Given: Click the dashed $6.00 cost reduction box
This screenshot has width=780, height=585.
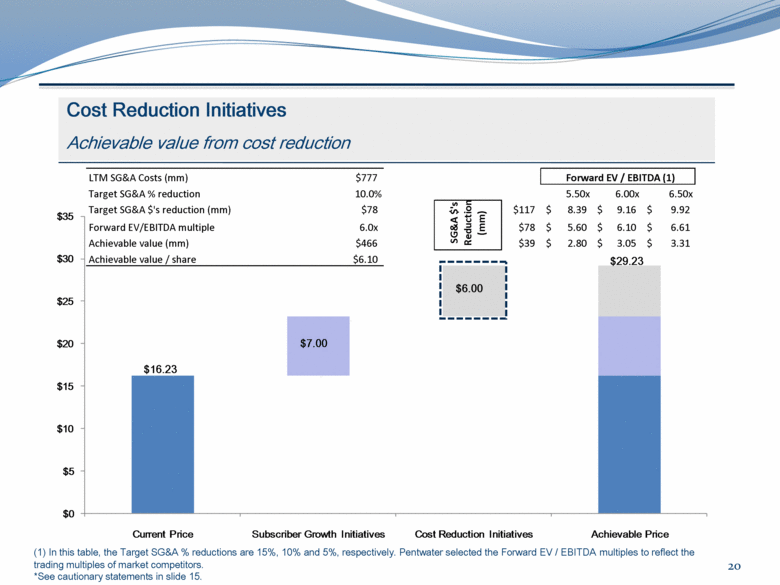Looking at the screenshot, I should pos(470,290).
